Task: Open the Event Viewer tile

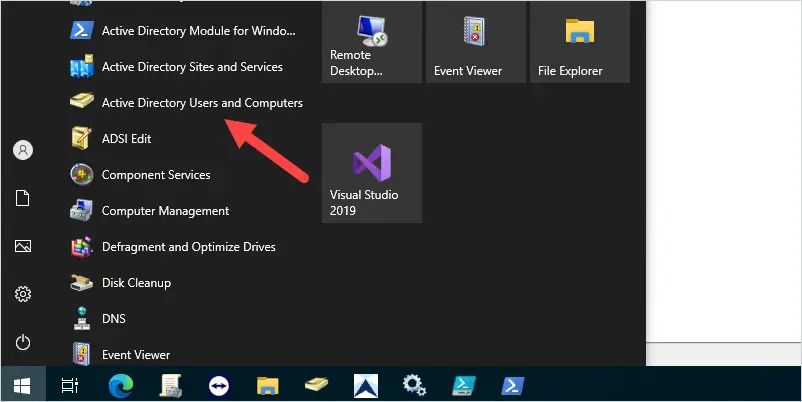Action: pyautogui.click(x=476, y=42)
